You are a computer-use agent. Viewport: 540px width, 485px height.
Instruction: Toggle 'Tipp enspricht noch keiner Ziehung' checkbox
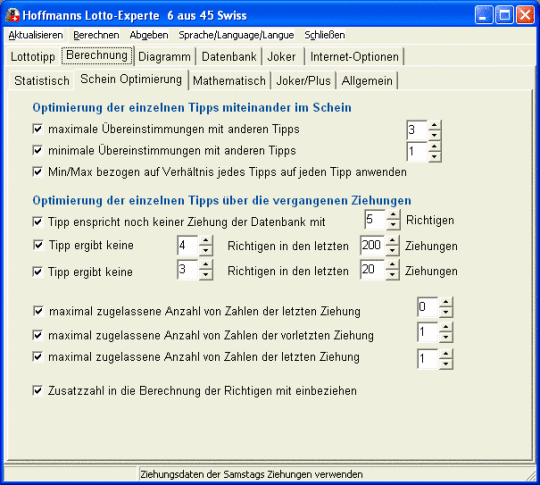[x=37, y=222]
